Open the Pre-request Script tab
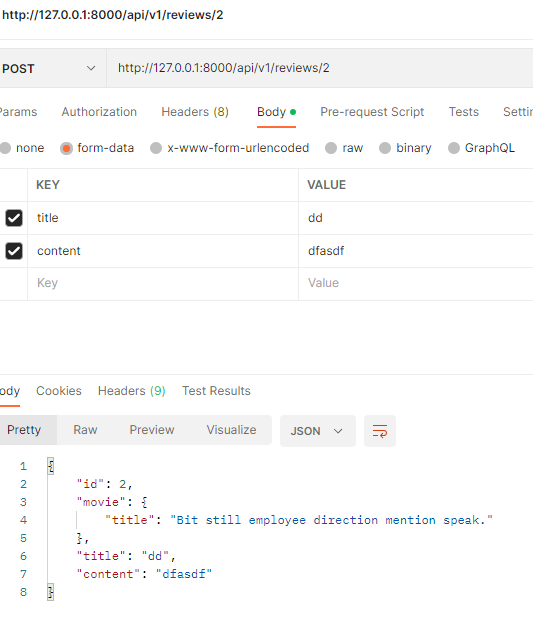 [x=372, y=112]
